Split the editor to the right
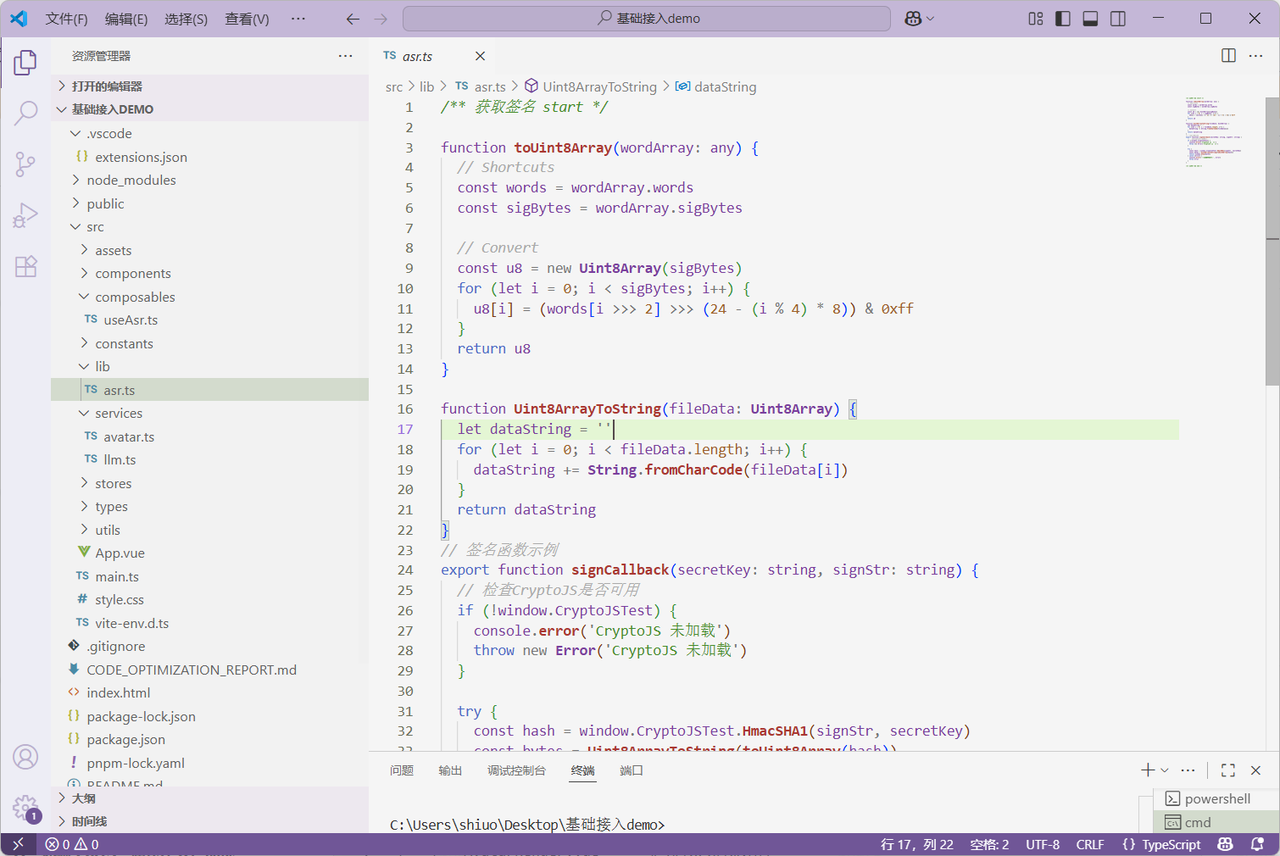Image resolution: width=1280 pixels, height=856 pixels. coord(1228,56)
